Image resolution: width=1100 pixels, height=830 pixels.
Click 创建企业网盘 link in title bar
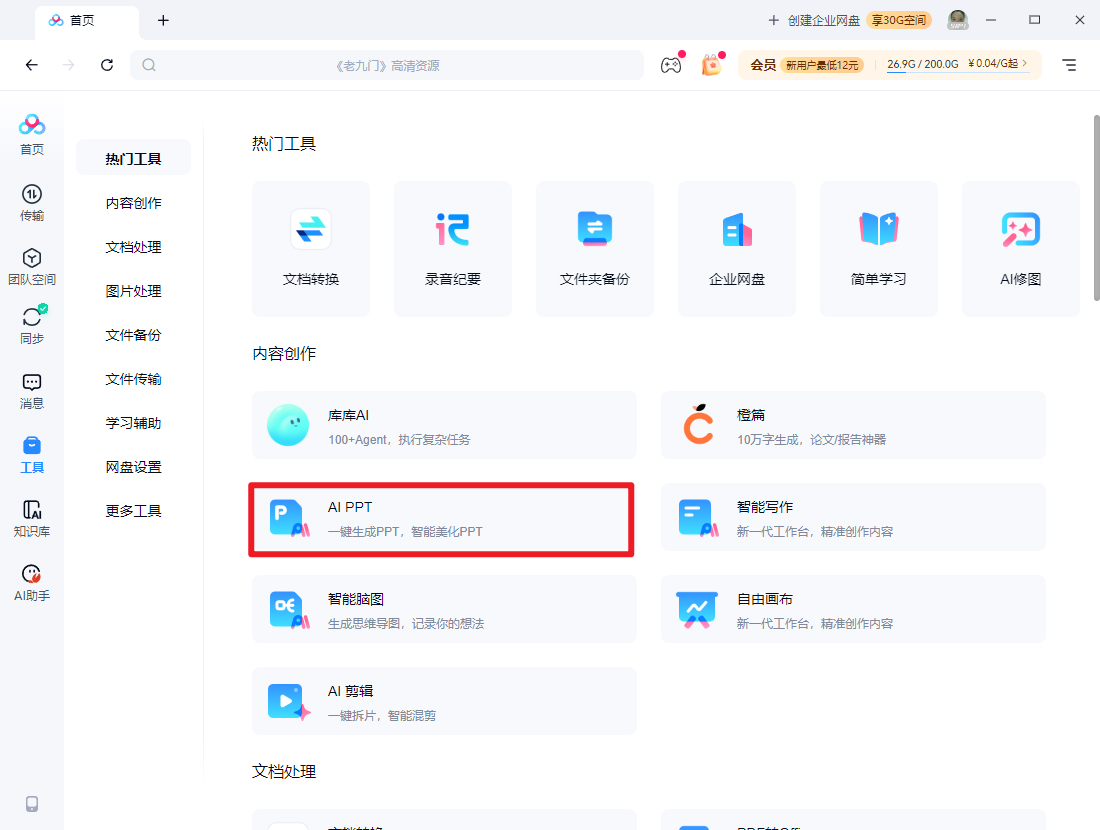[814, 20]
